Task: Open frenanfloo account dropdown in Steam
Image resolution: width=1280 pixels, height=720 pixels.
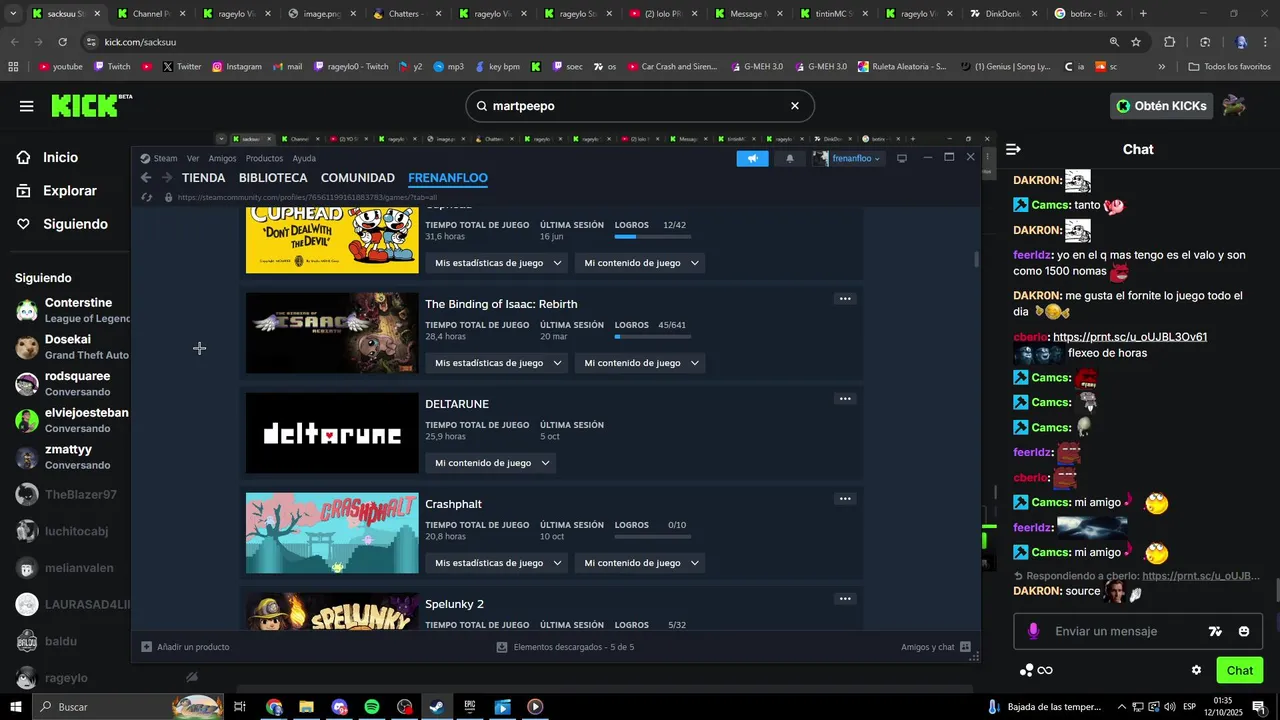Action: [848, 158]
